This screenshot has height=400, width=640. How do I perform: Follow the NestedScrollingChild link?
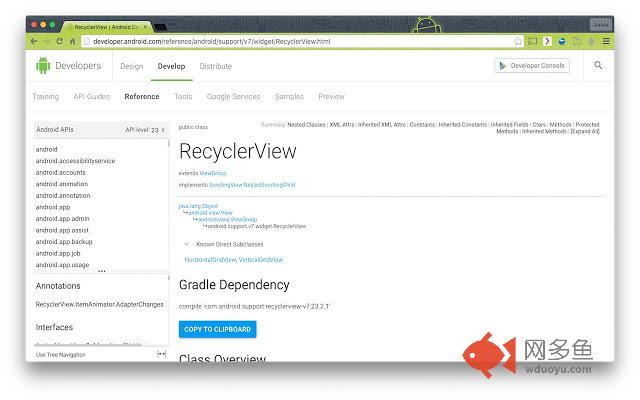[x=269, y=185]
